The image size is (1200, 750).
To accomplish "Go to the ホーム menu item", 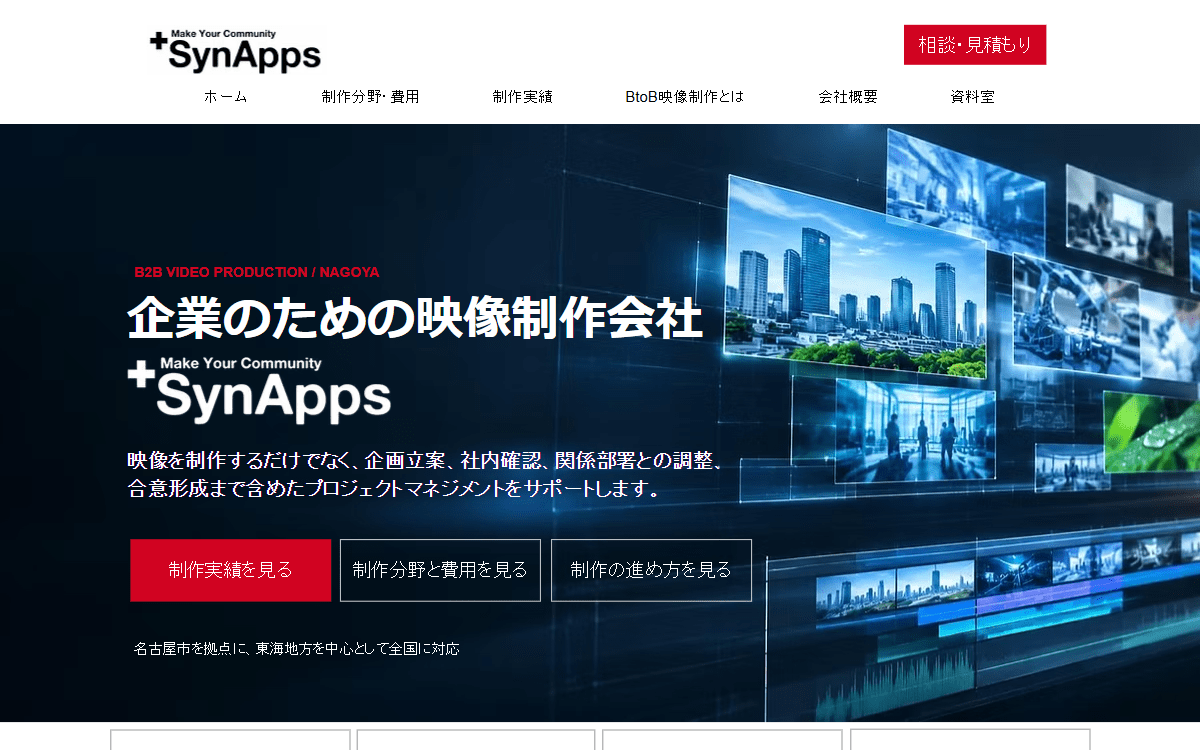I will tap(226, 97).
